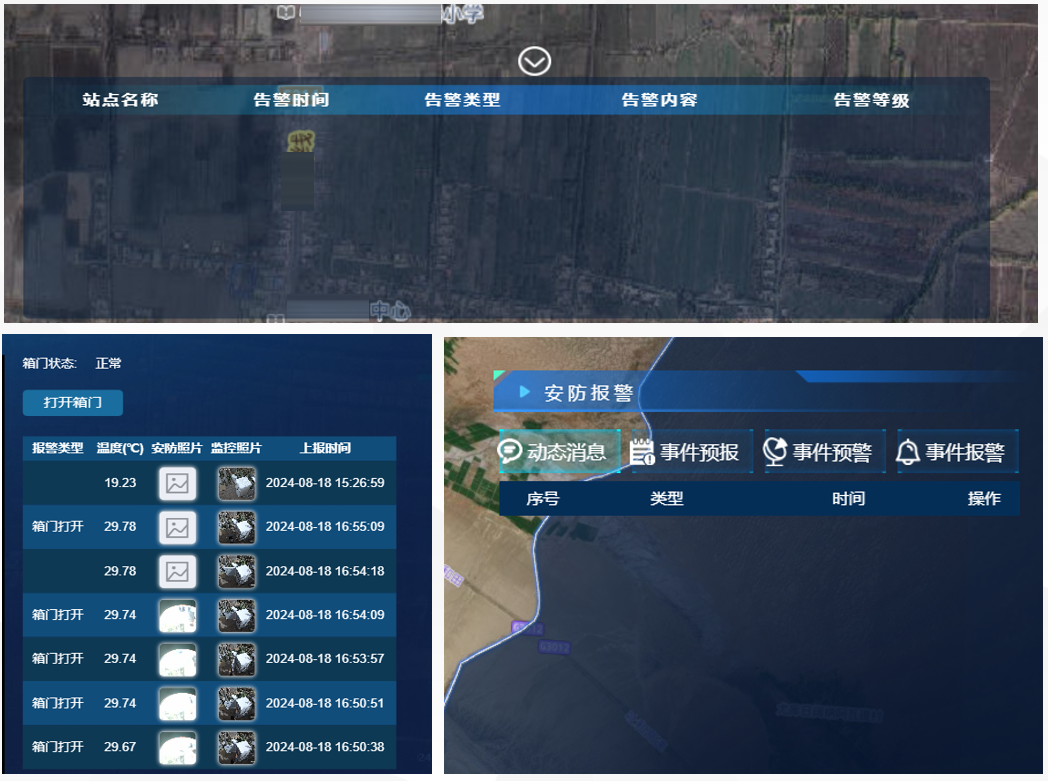Open the security photo icon in the 16:54:18 row
Screen dimensions: 1048x781
click(x=177, y=571)
